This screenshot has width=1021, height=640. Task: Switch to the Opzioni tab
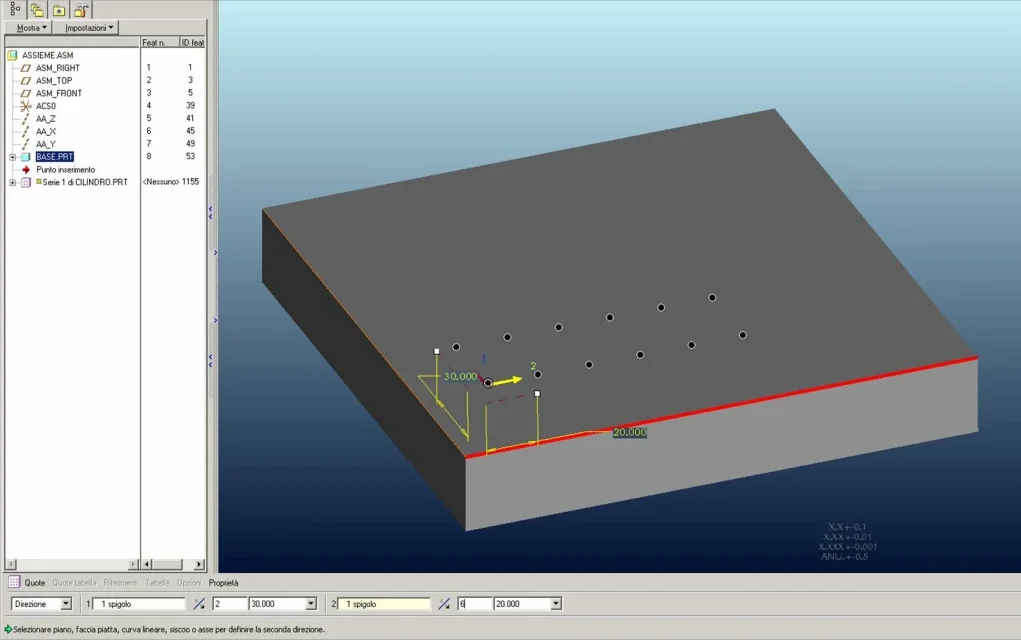(189, 583)
